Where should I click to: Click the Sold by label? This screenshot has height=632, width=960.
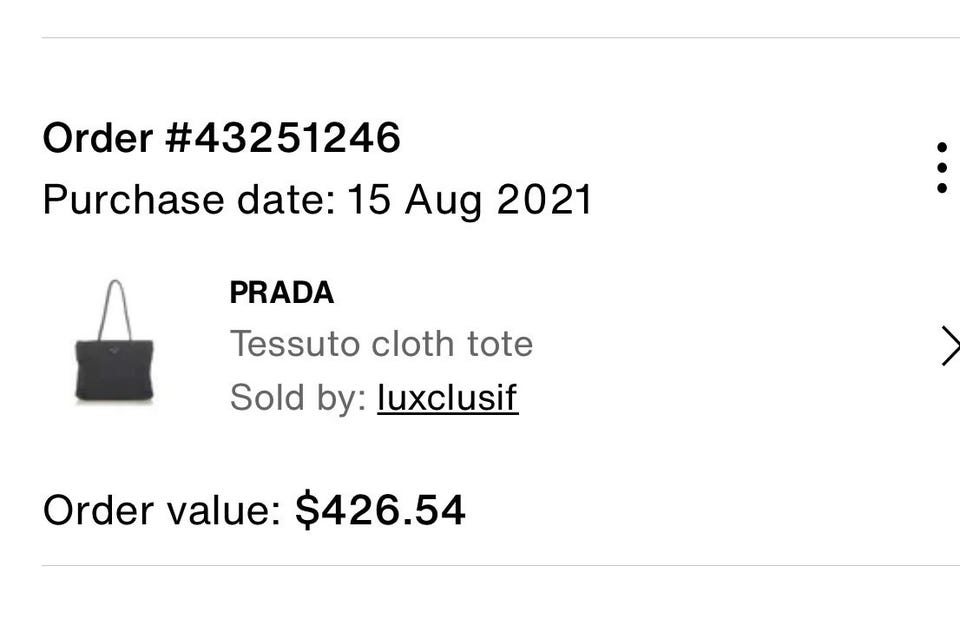[298, 398]
